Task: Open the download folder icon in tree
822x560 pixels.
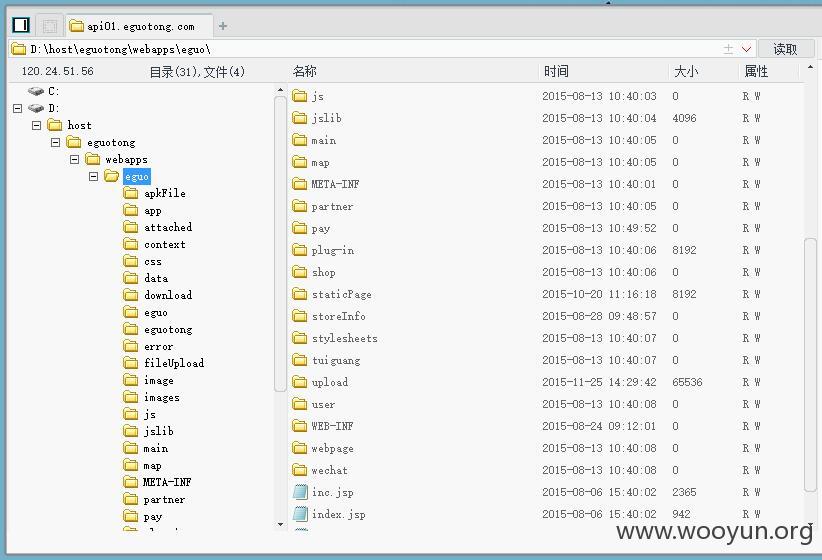Action: 131,295
